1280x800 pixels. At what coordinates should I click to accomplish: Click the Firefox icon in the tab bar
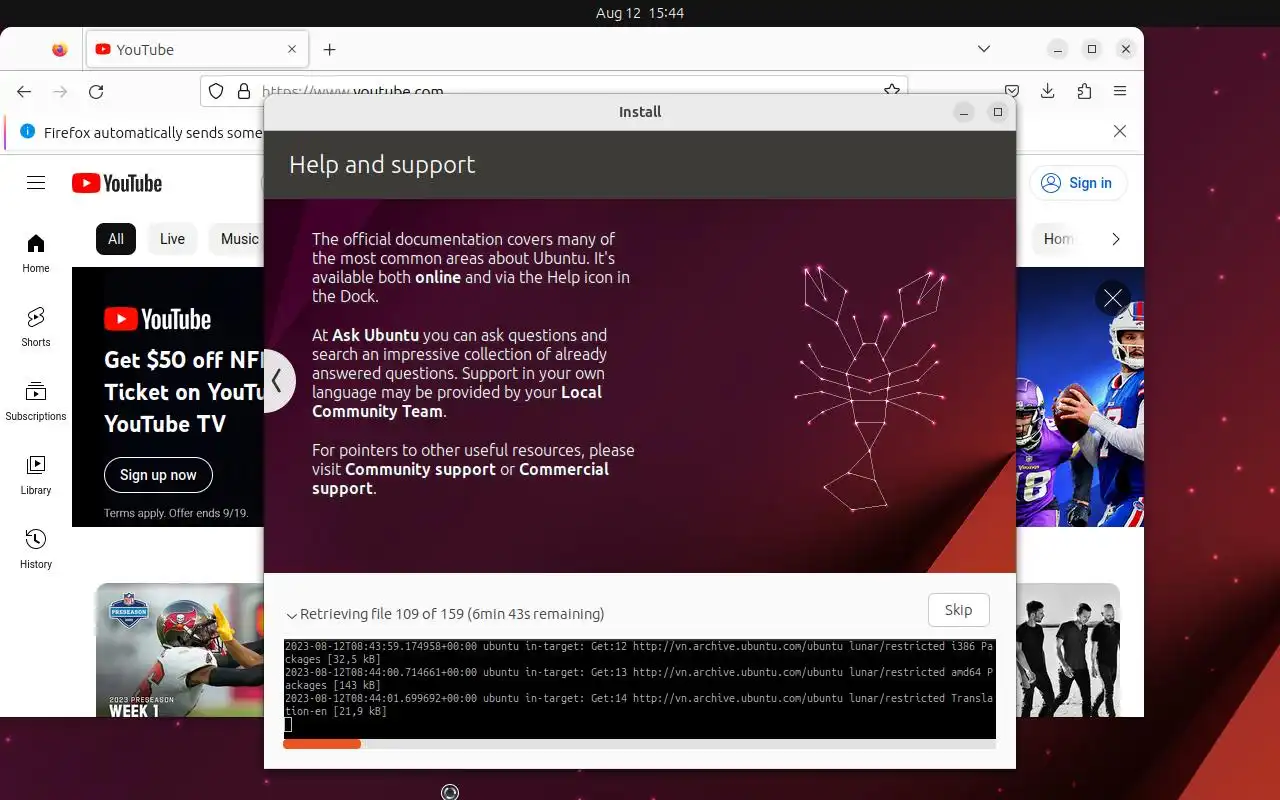[x=60, y=49]
